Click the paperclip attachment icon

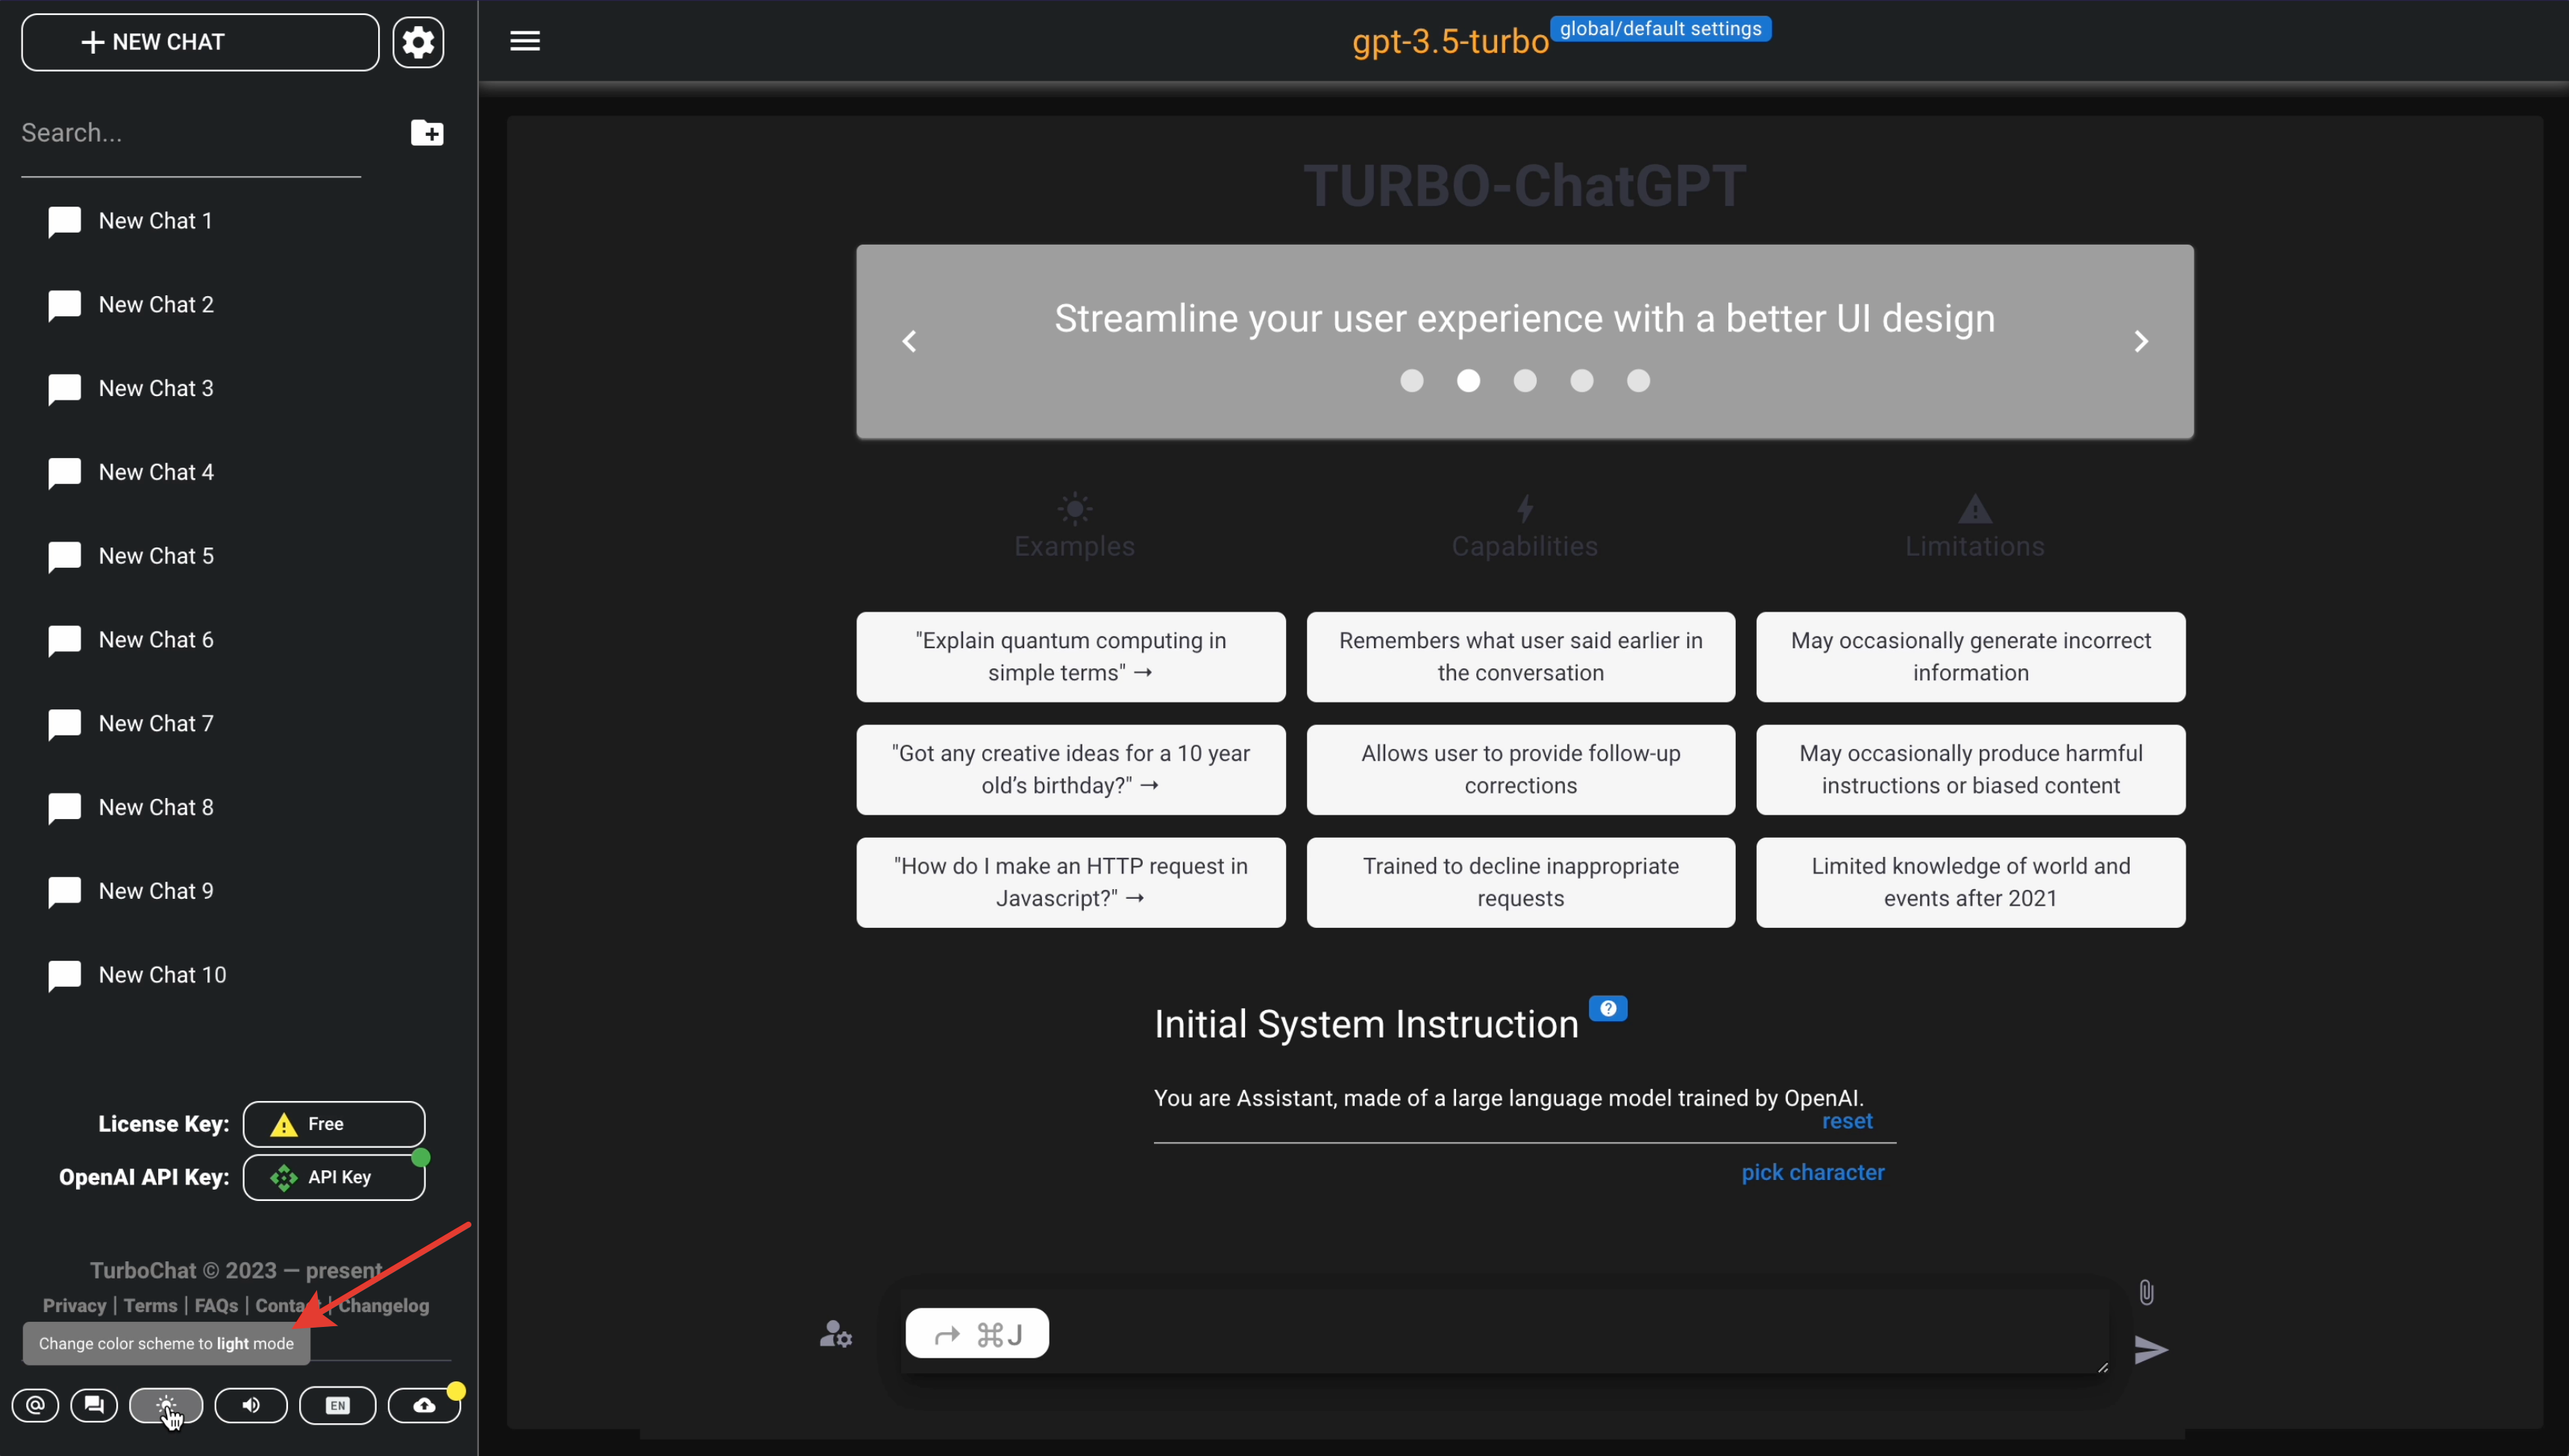click(x=2146, y=1292)
